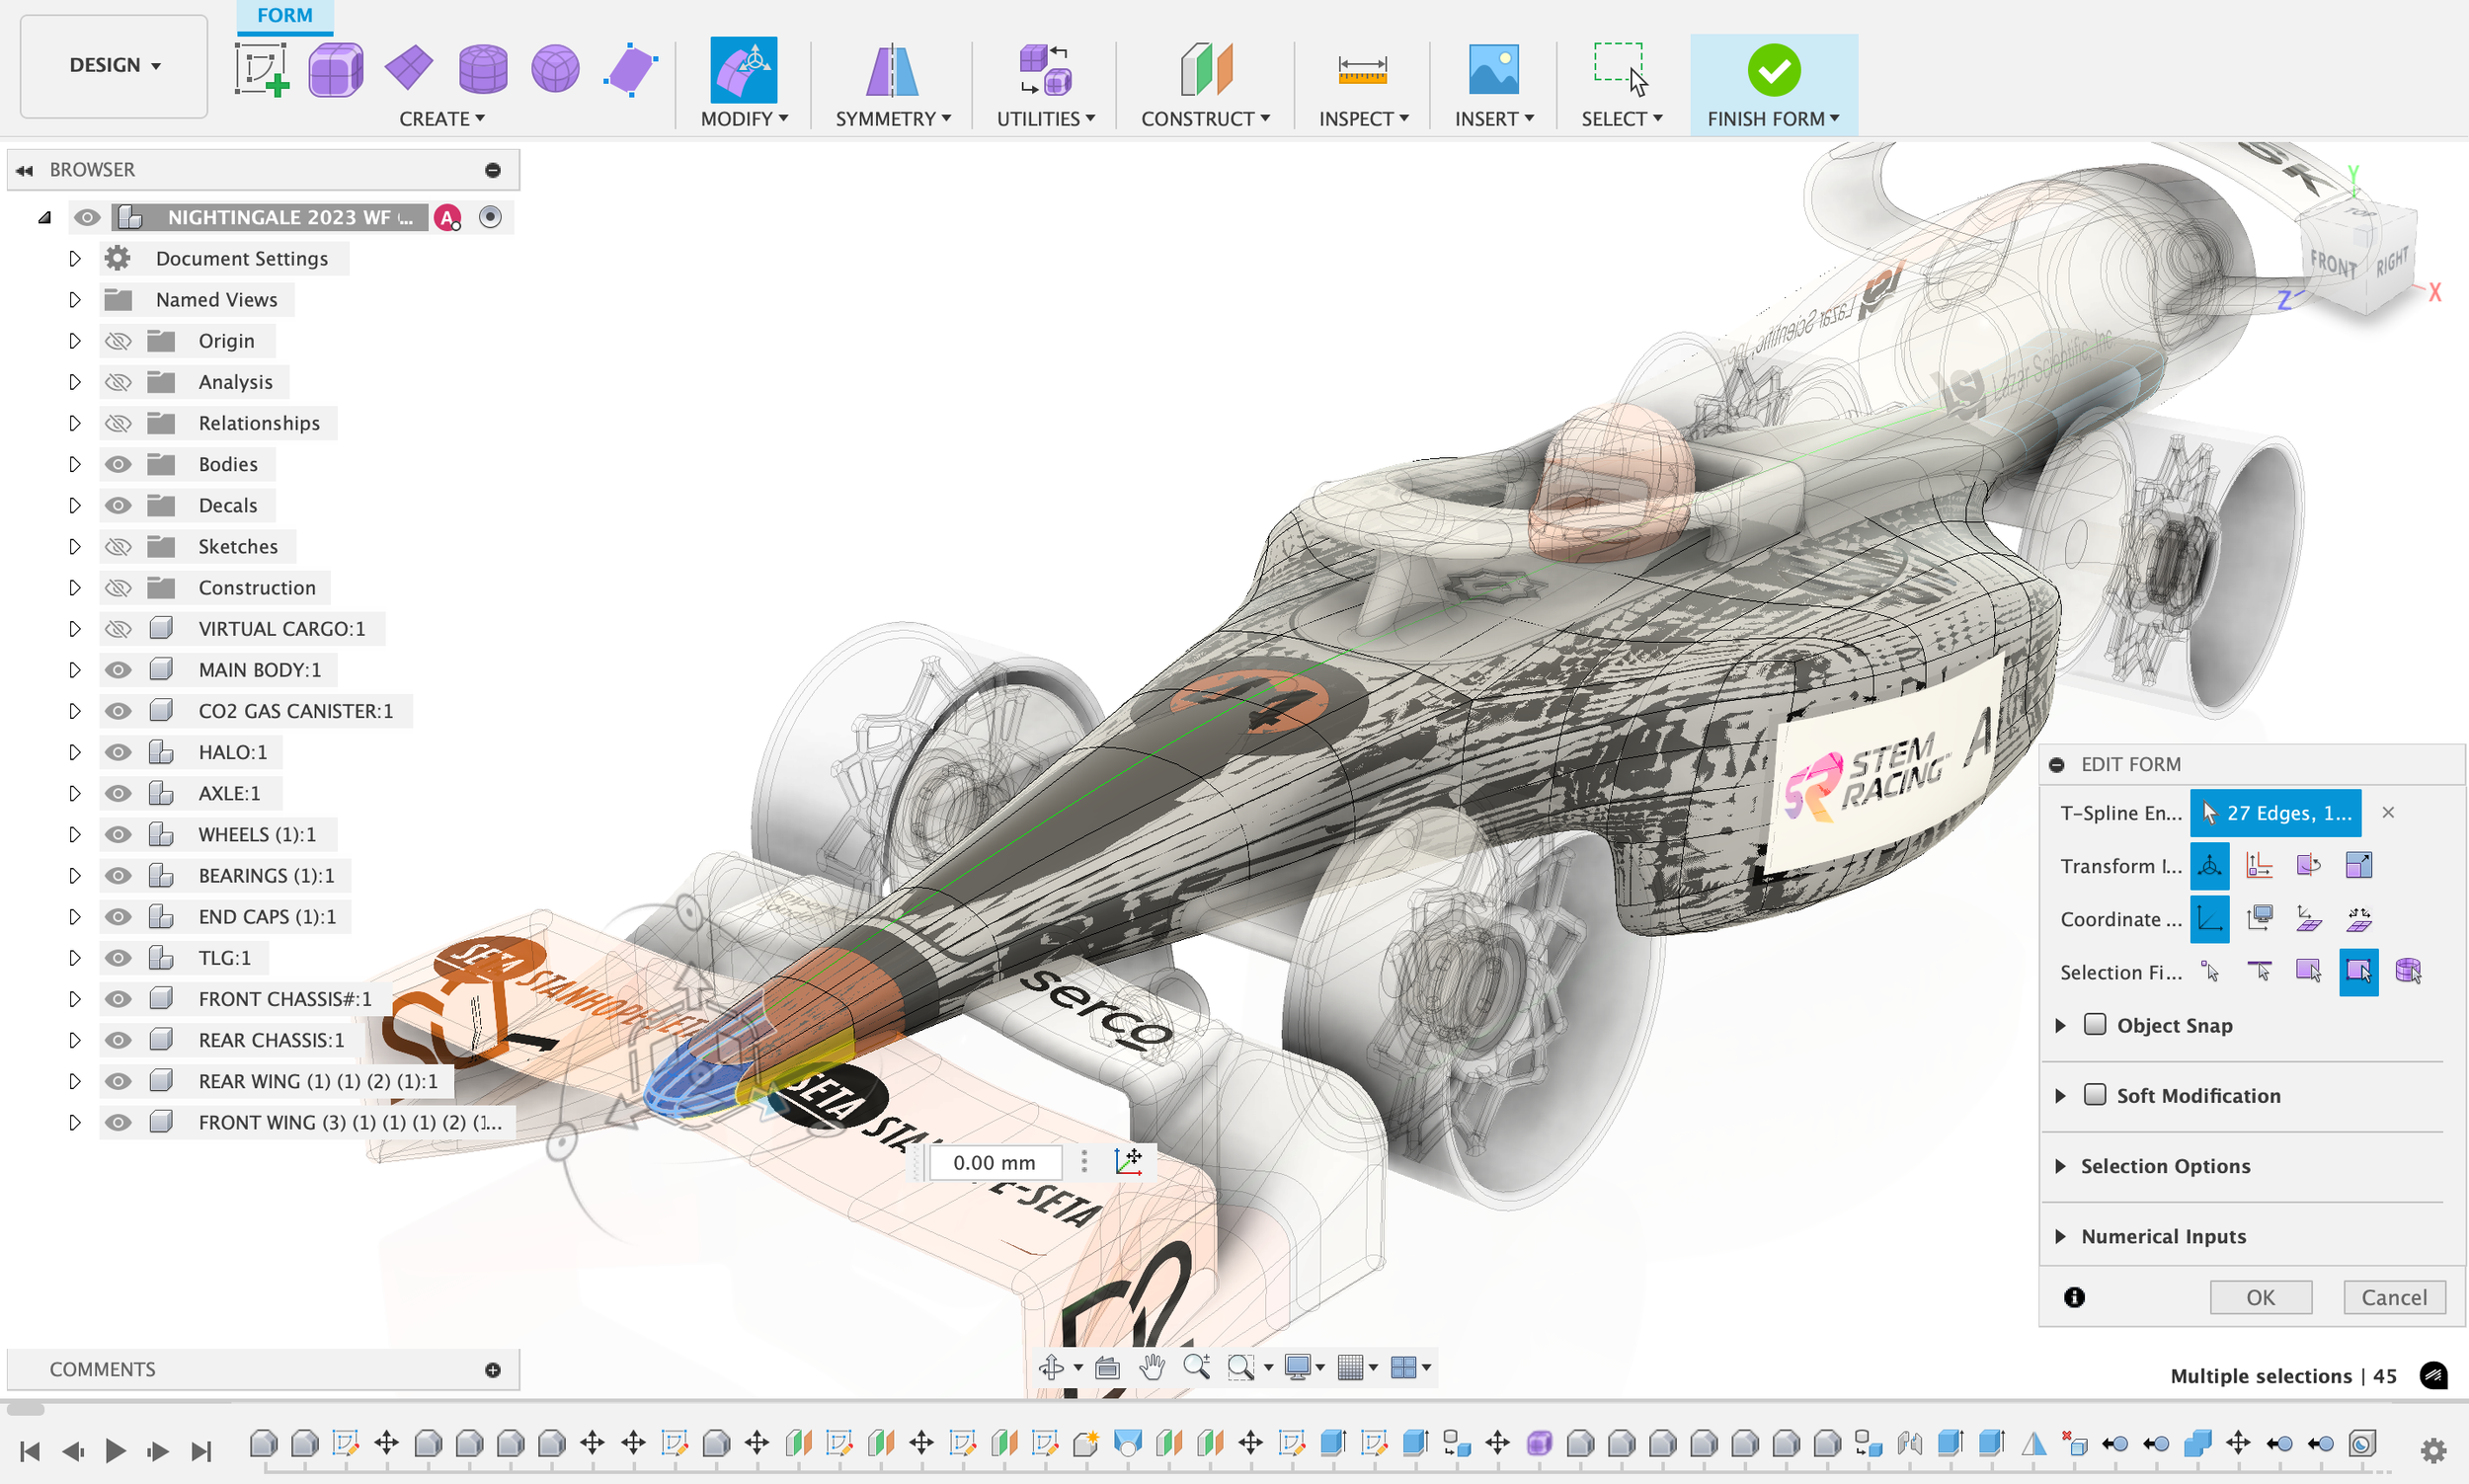Click the Edit Form modify icon
Viewport: 2469px width, 1484px height.
pyautogui.click(x=743, y=70)
